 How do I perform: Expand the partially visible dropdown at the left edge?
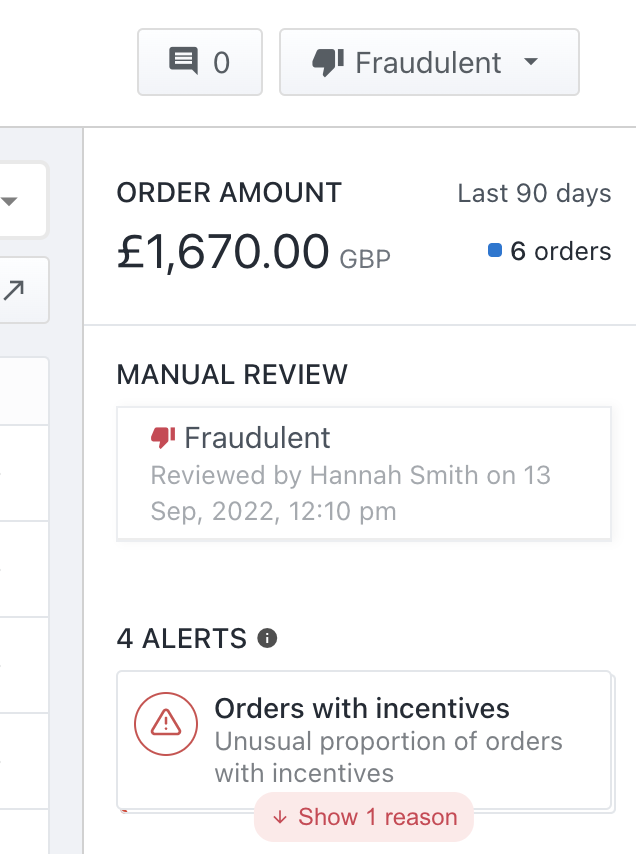tap(10, 201)
